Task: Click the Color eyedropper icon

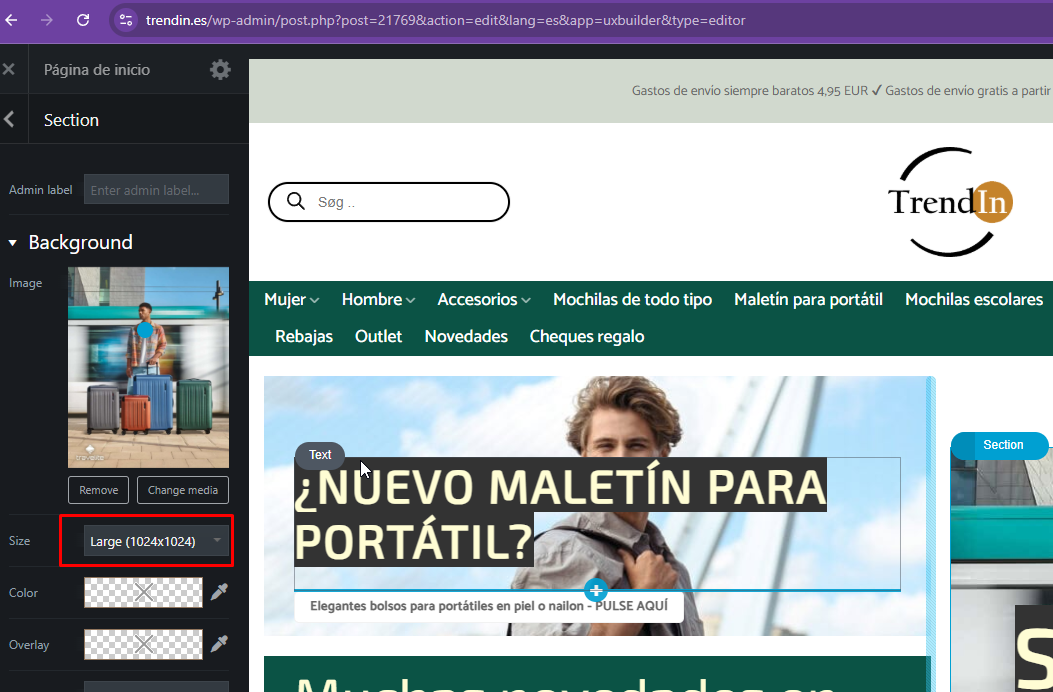Action: click(x=219, y=593)
